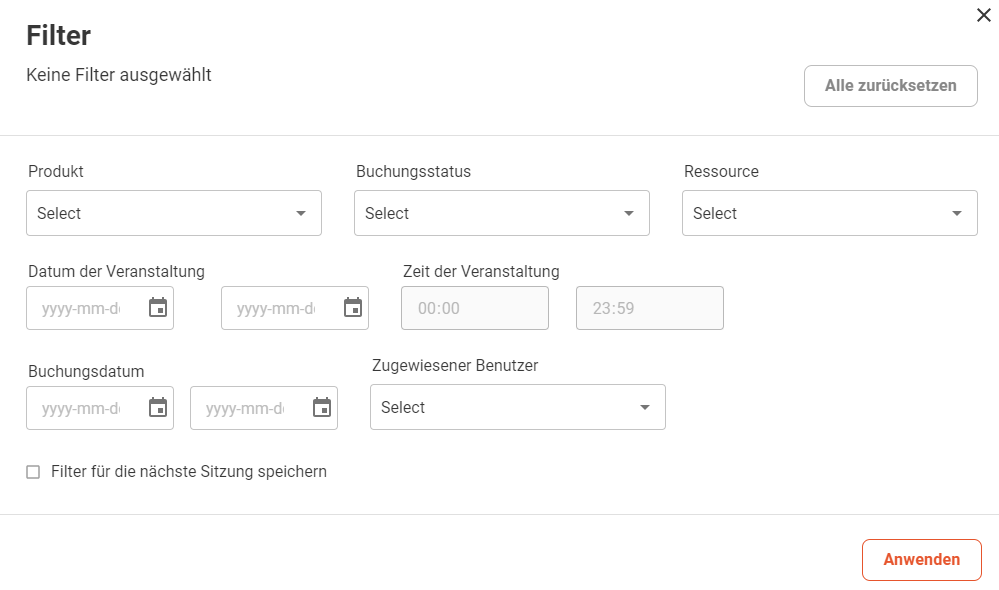Click the second Datum der Veranstaltung date field
Image resolution: width=999 pixels, height=590 pixels.
(x=295, y=308)
